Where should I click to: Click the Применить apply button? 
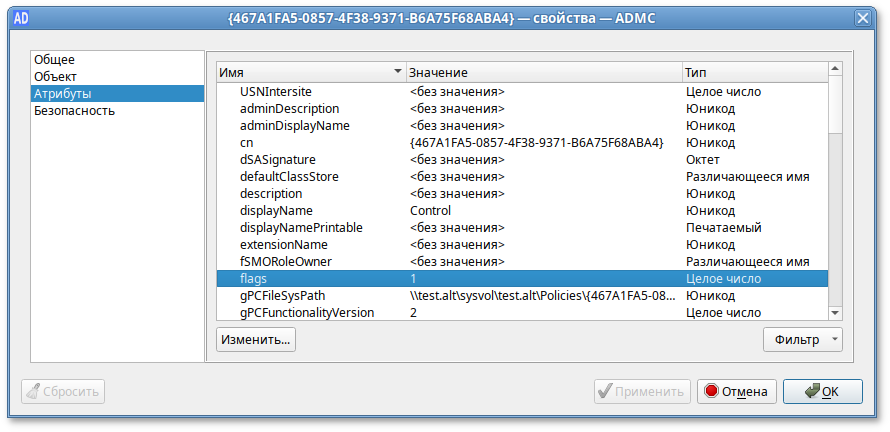click(643, 392)
